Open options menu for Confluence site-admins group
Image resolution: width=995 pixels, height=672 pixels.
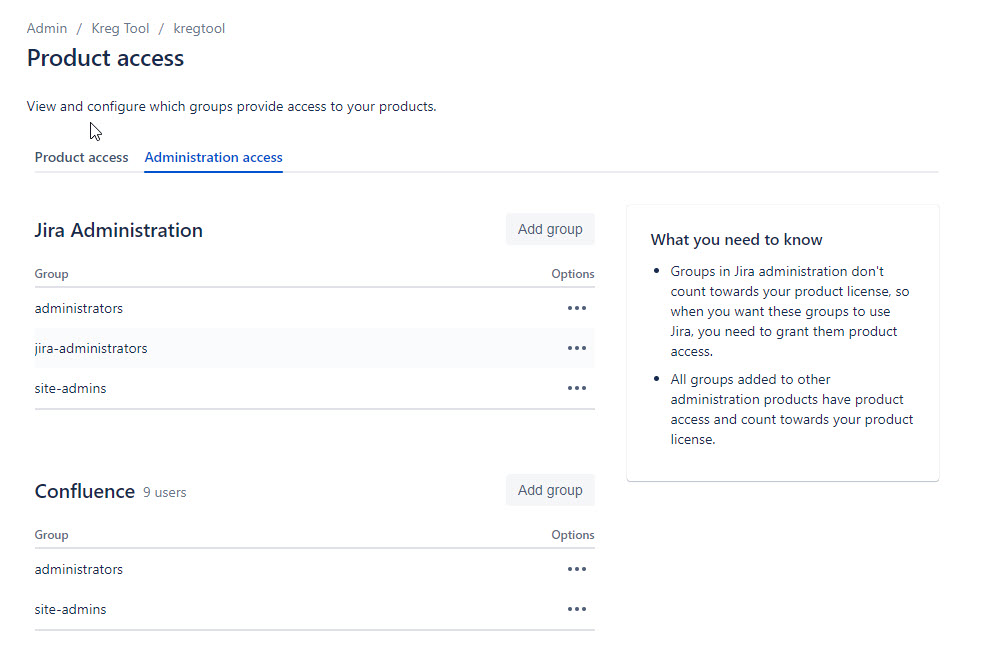point(576,609)
